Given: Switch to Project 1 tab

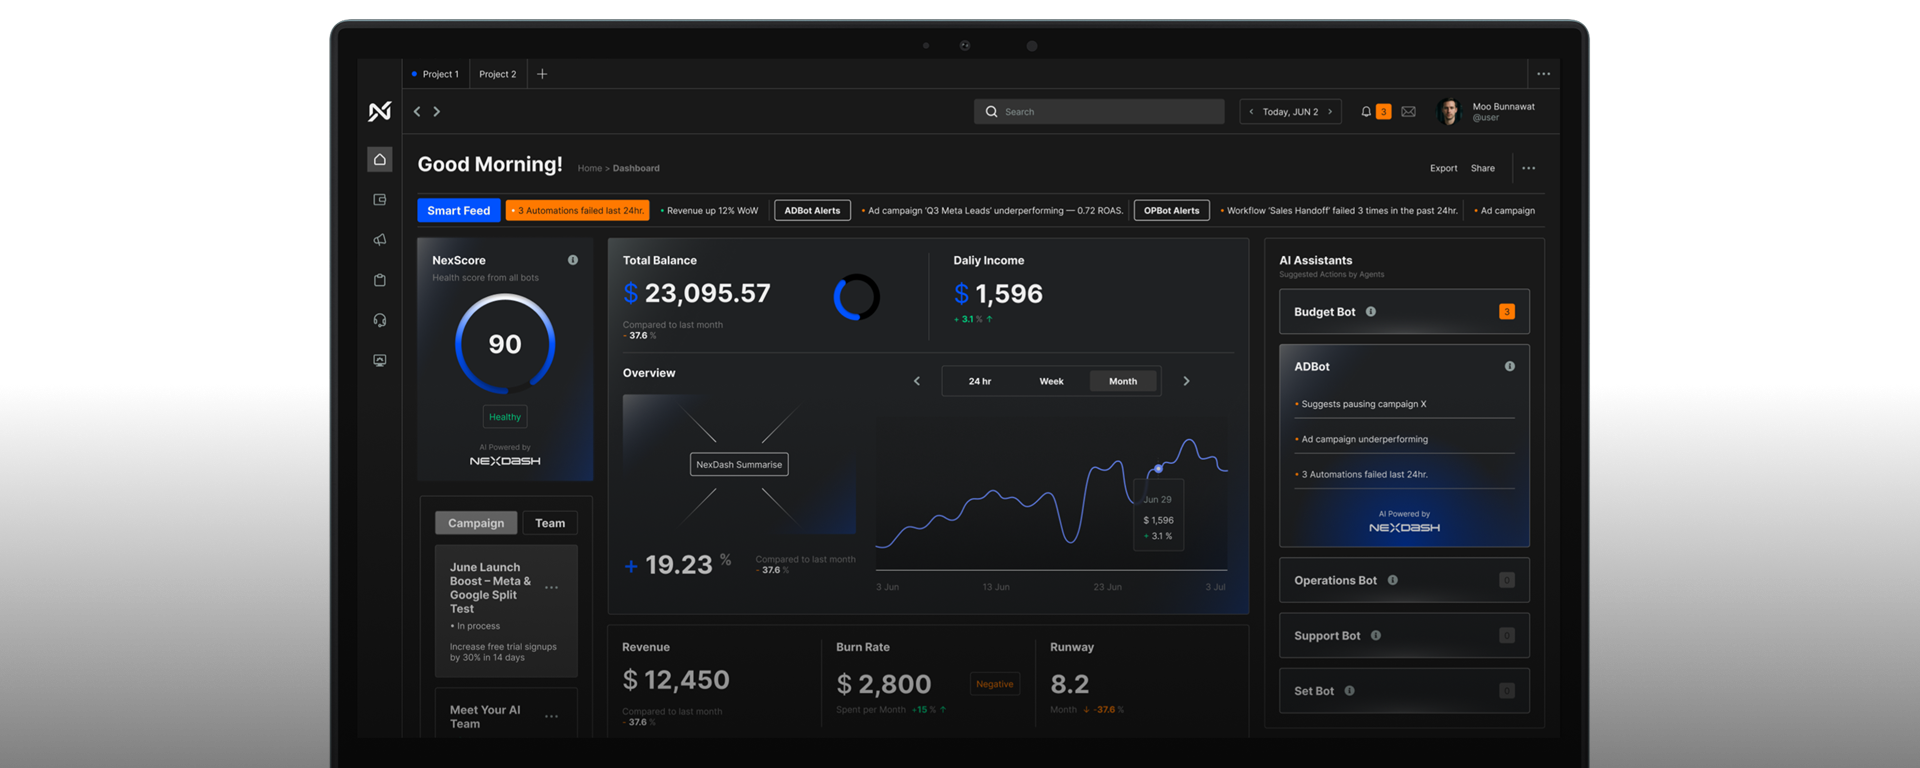Looking at the screenshot, I should click(x=437, y=74).
